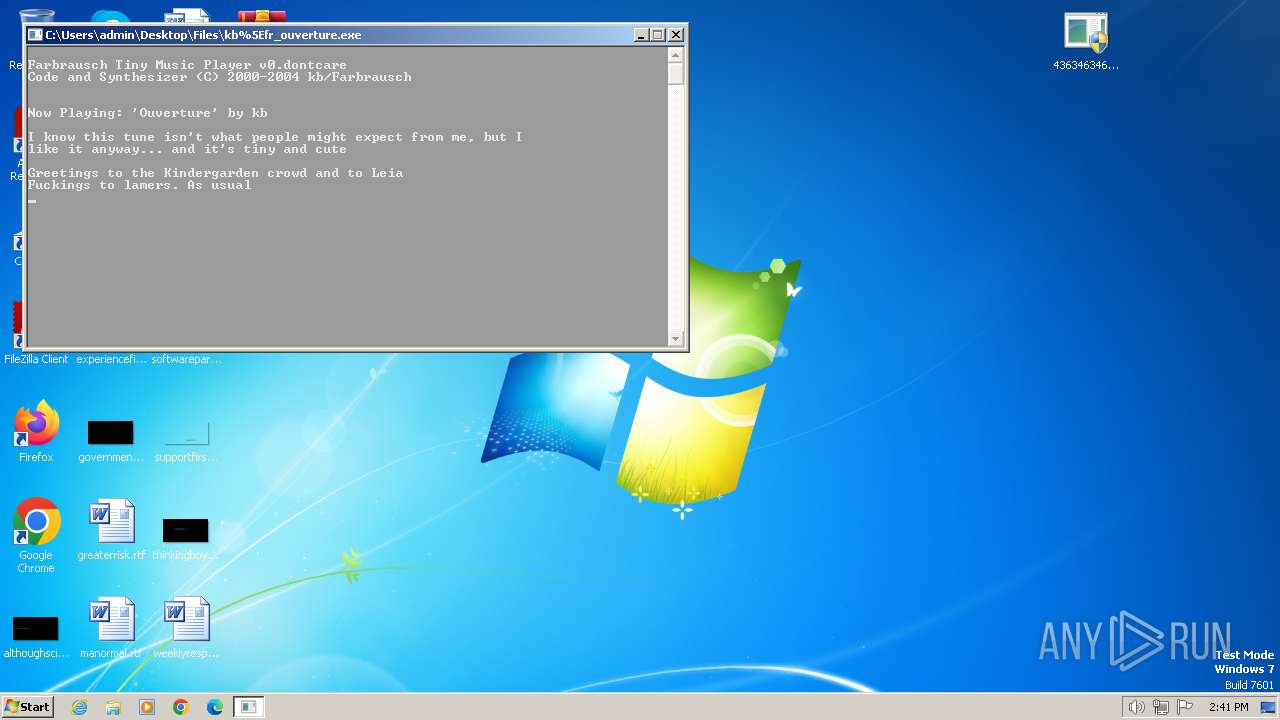This screenshot has height=720, width=1280.
Task: Click 'Now Playing: Ouverture by kb' line
Action: [147, 113]
